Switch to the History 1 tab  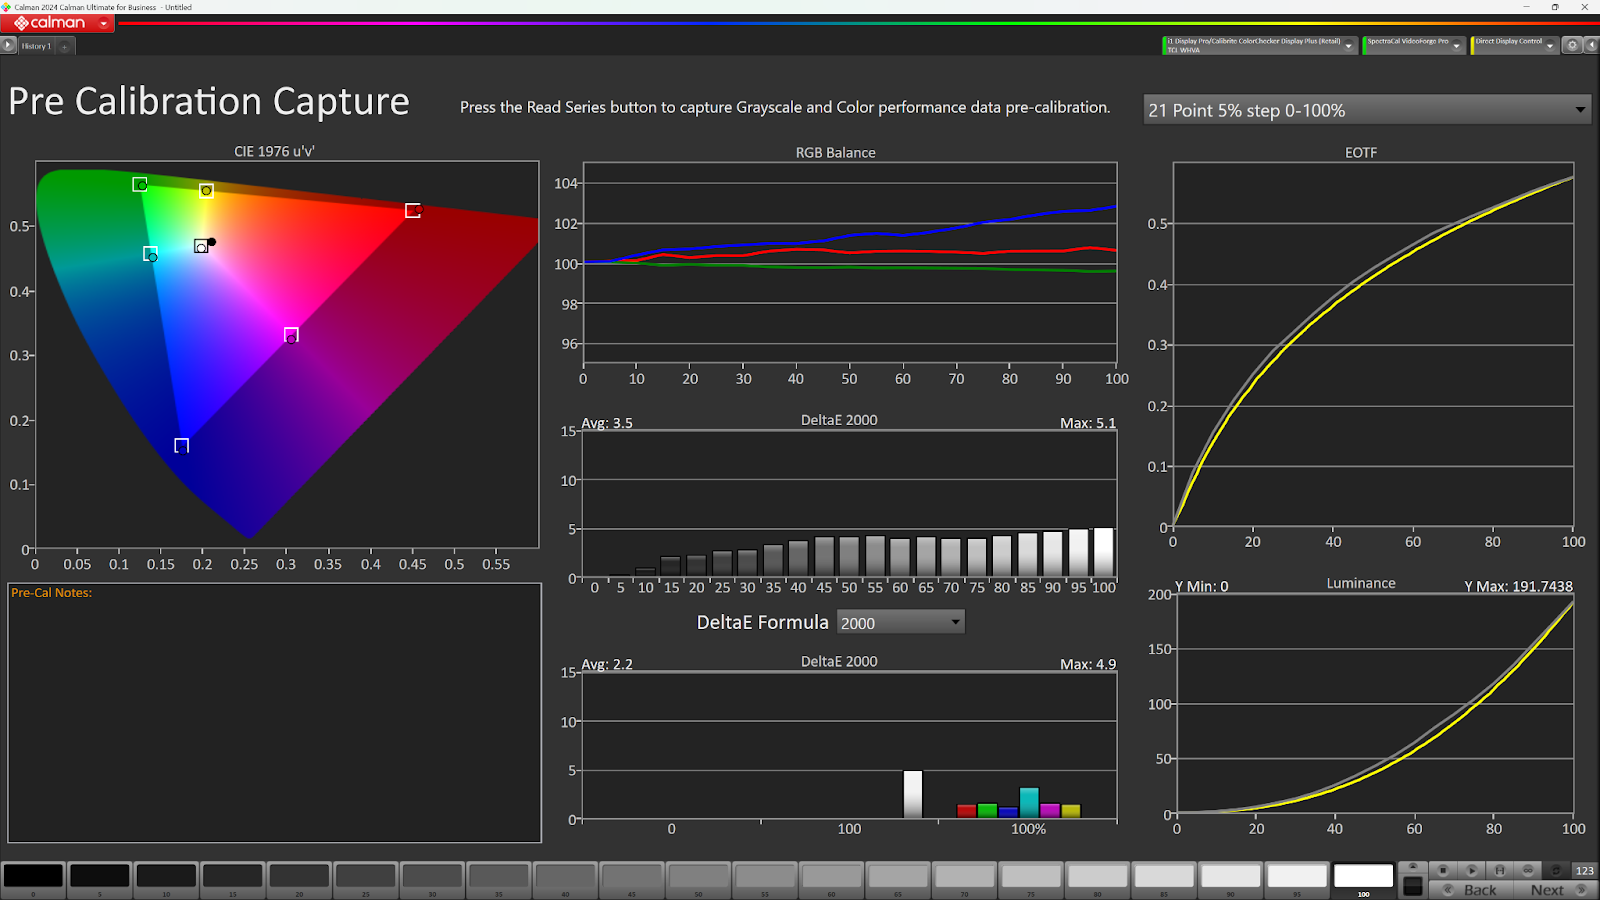pyautogui.click(x=36, y=46)
